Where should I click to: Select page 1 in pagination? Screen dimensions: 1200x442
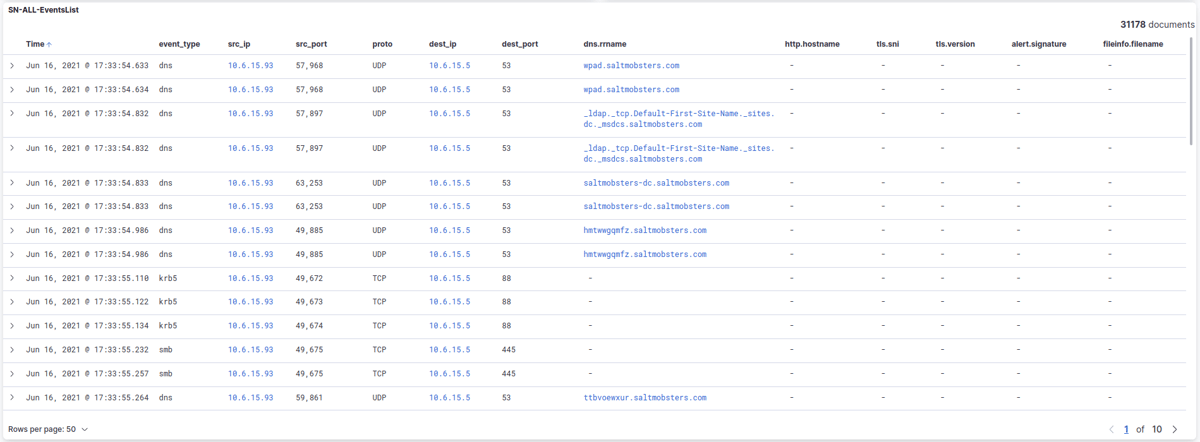[1126, 429]
